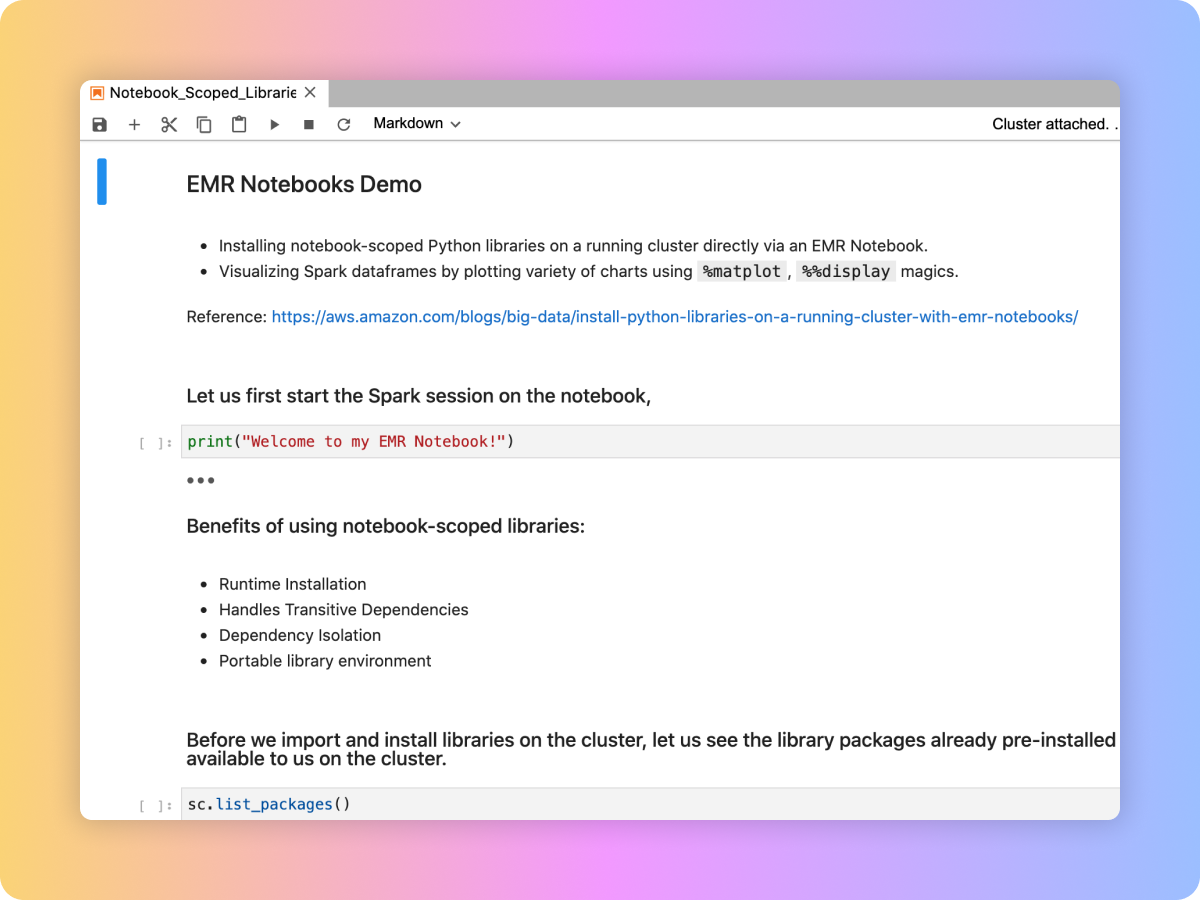Open the AWS install-python-libraries blog link

(x=674, y=316)
